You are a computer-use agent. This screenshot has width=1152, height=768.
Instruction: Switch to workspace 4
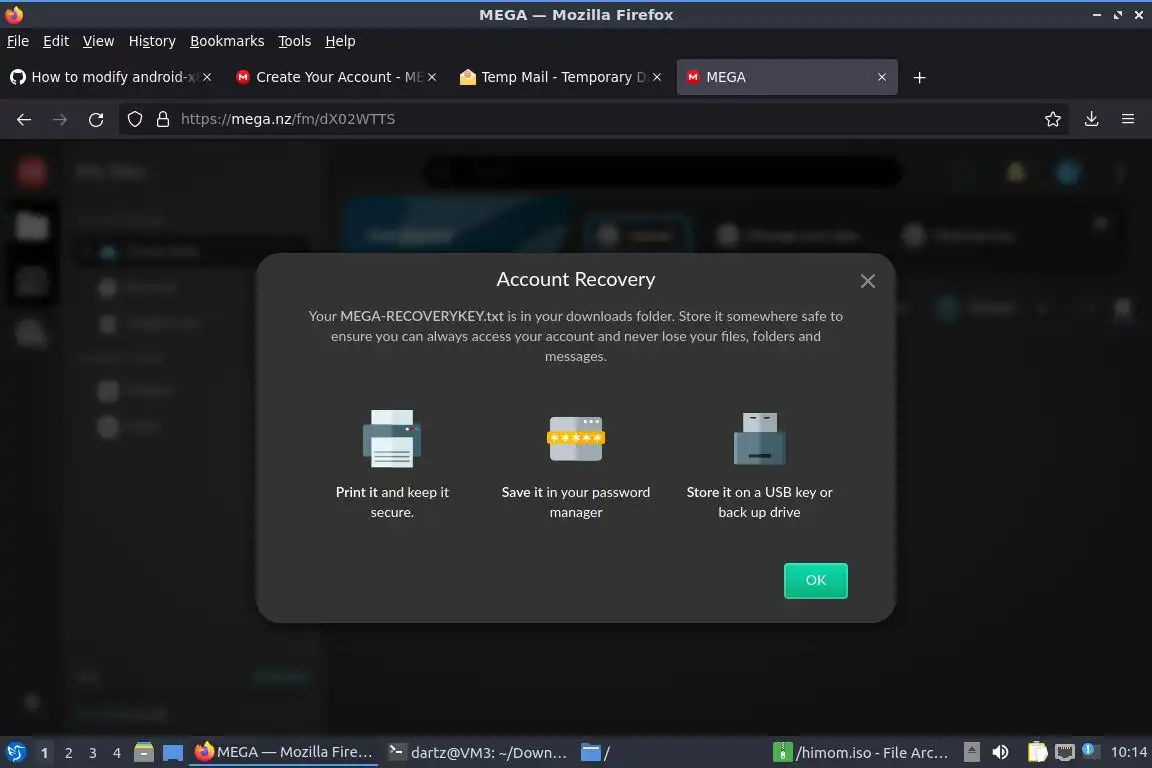tap(117, 753)
